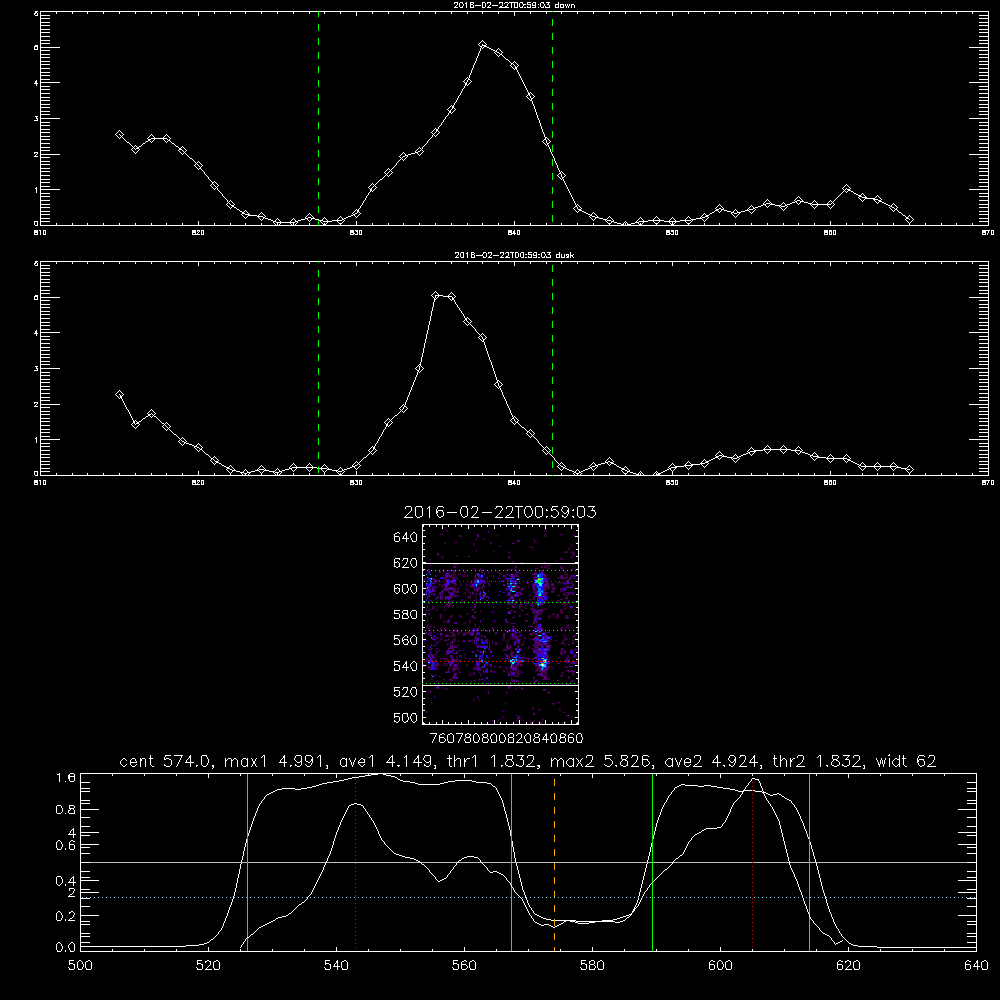This screenshot has height=1000, width=1000.
Task: Click the 'thr2 1.832' value in the stats title
Action: [818, 761]
